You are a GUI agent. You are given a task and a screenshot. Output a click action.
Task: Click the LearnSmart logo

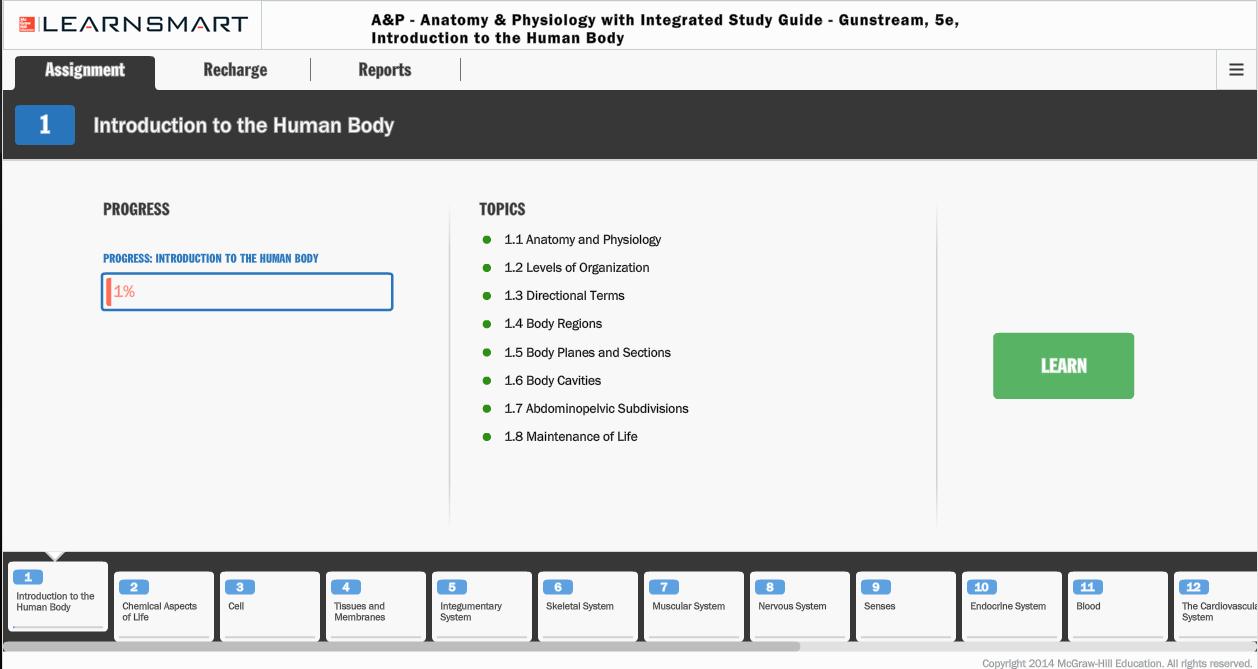pos(132,24)
